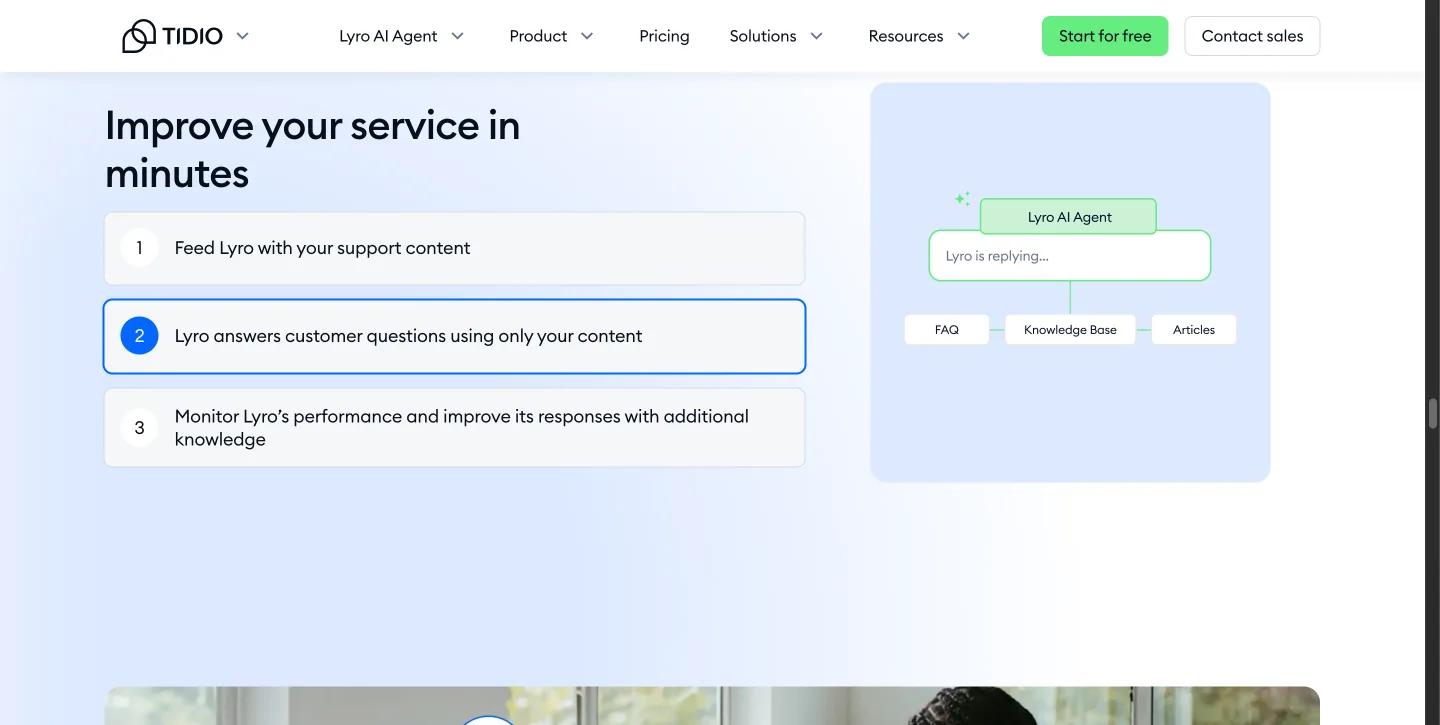1440x725 pixels.
Task: Click the FAQ chip in illustration
Action: (947, 330)
